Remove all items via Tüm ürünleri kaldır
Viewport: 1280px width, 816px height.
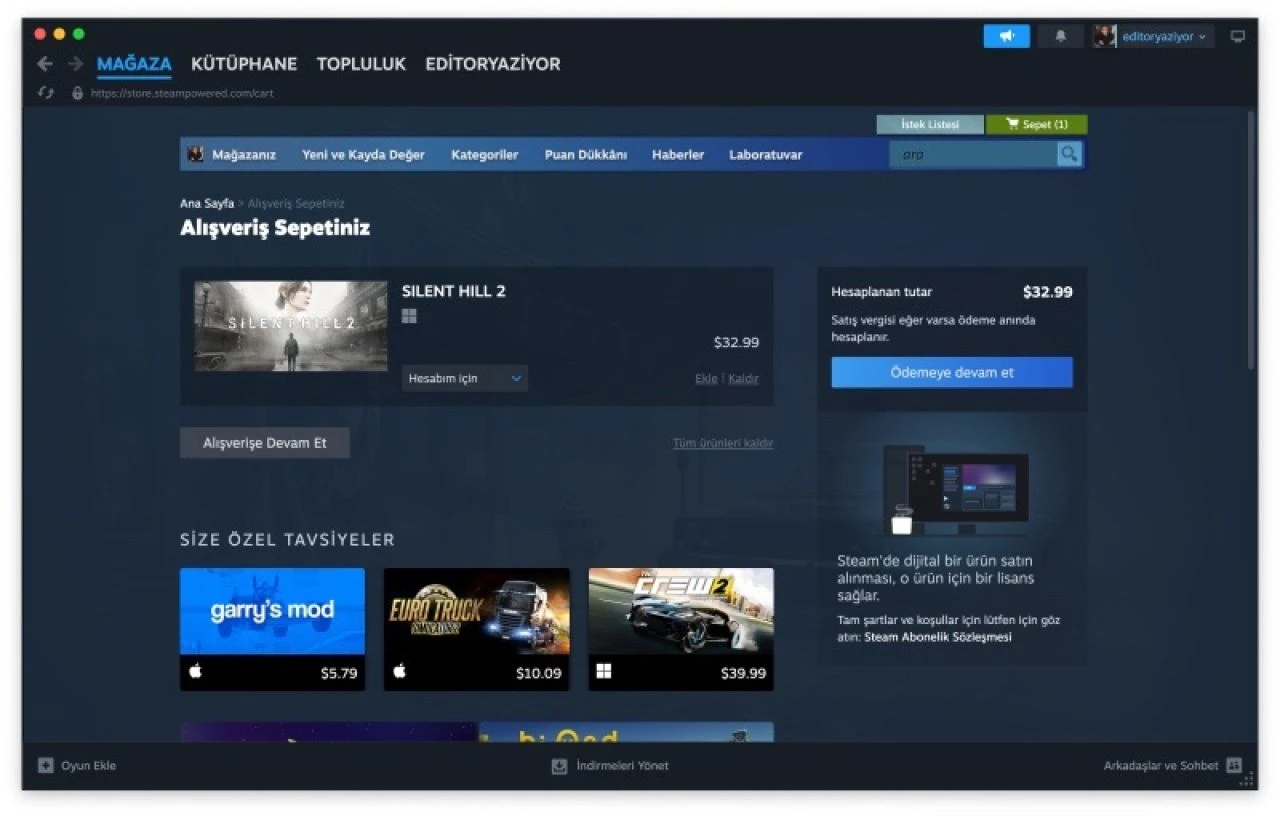[722, 442]
